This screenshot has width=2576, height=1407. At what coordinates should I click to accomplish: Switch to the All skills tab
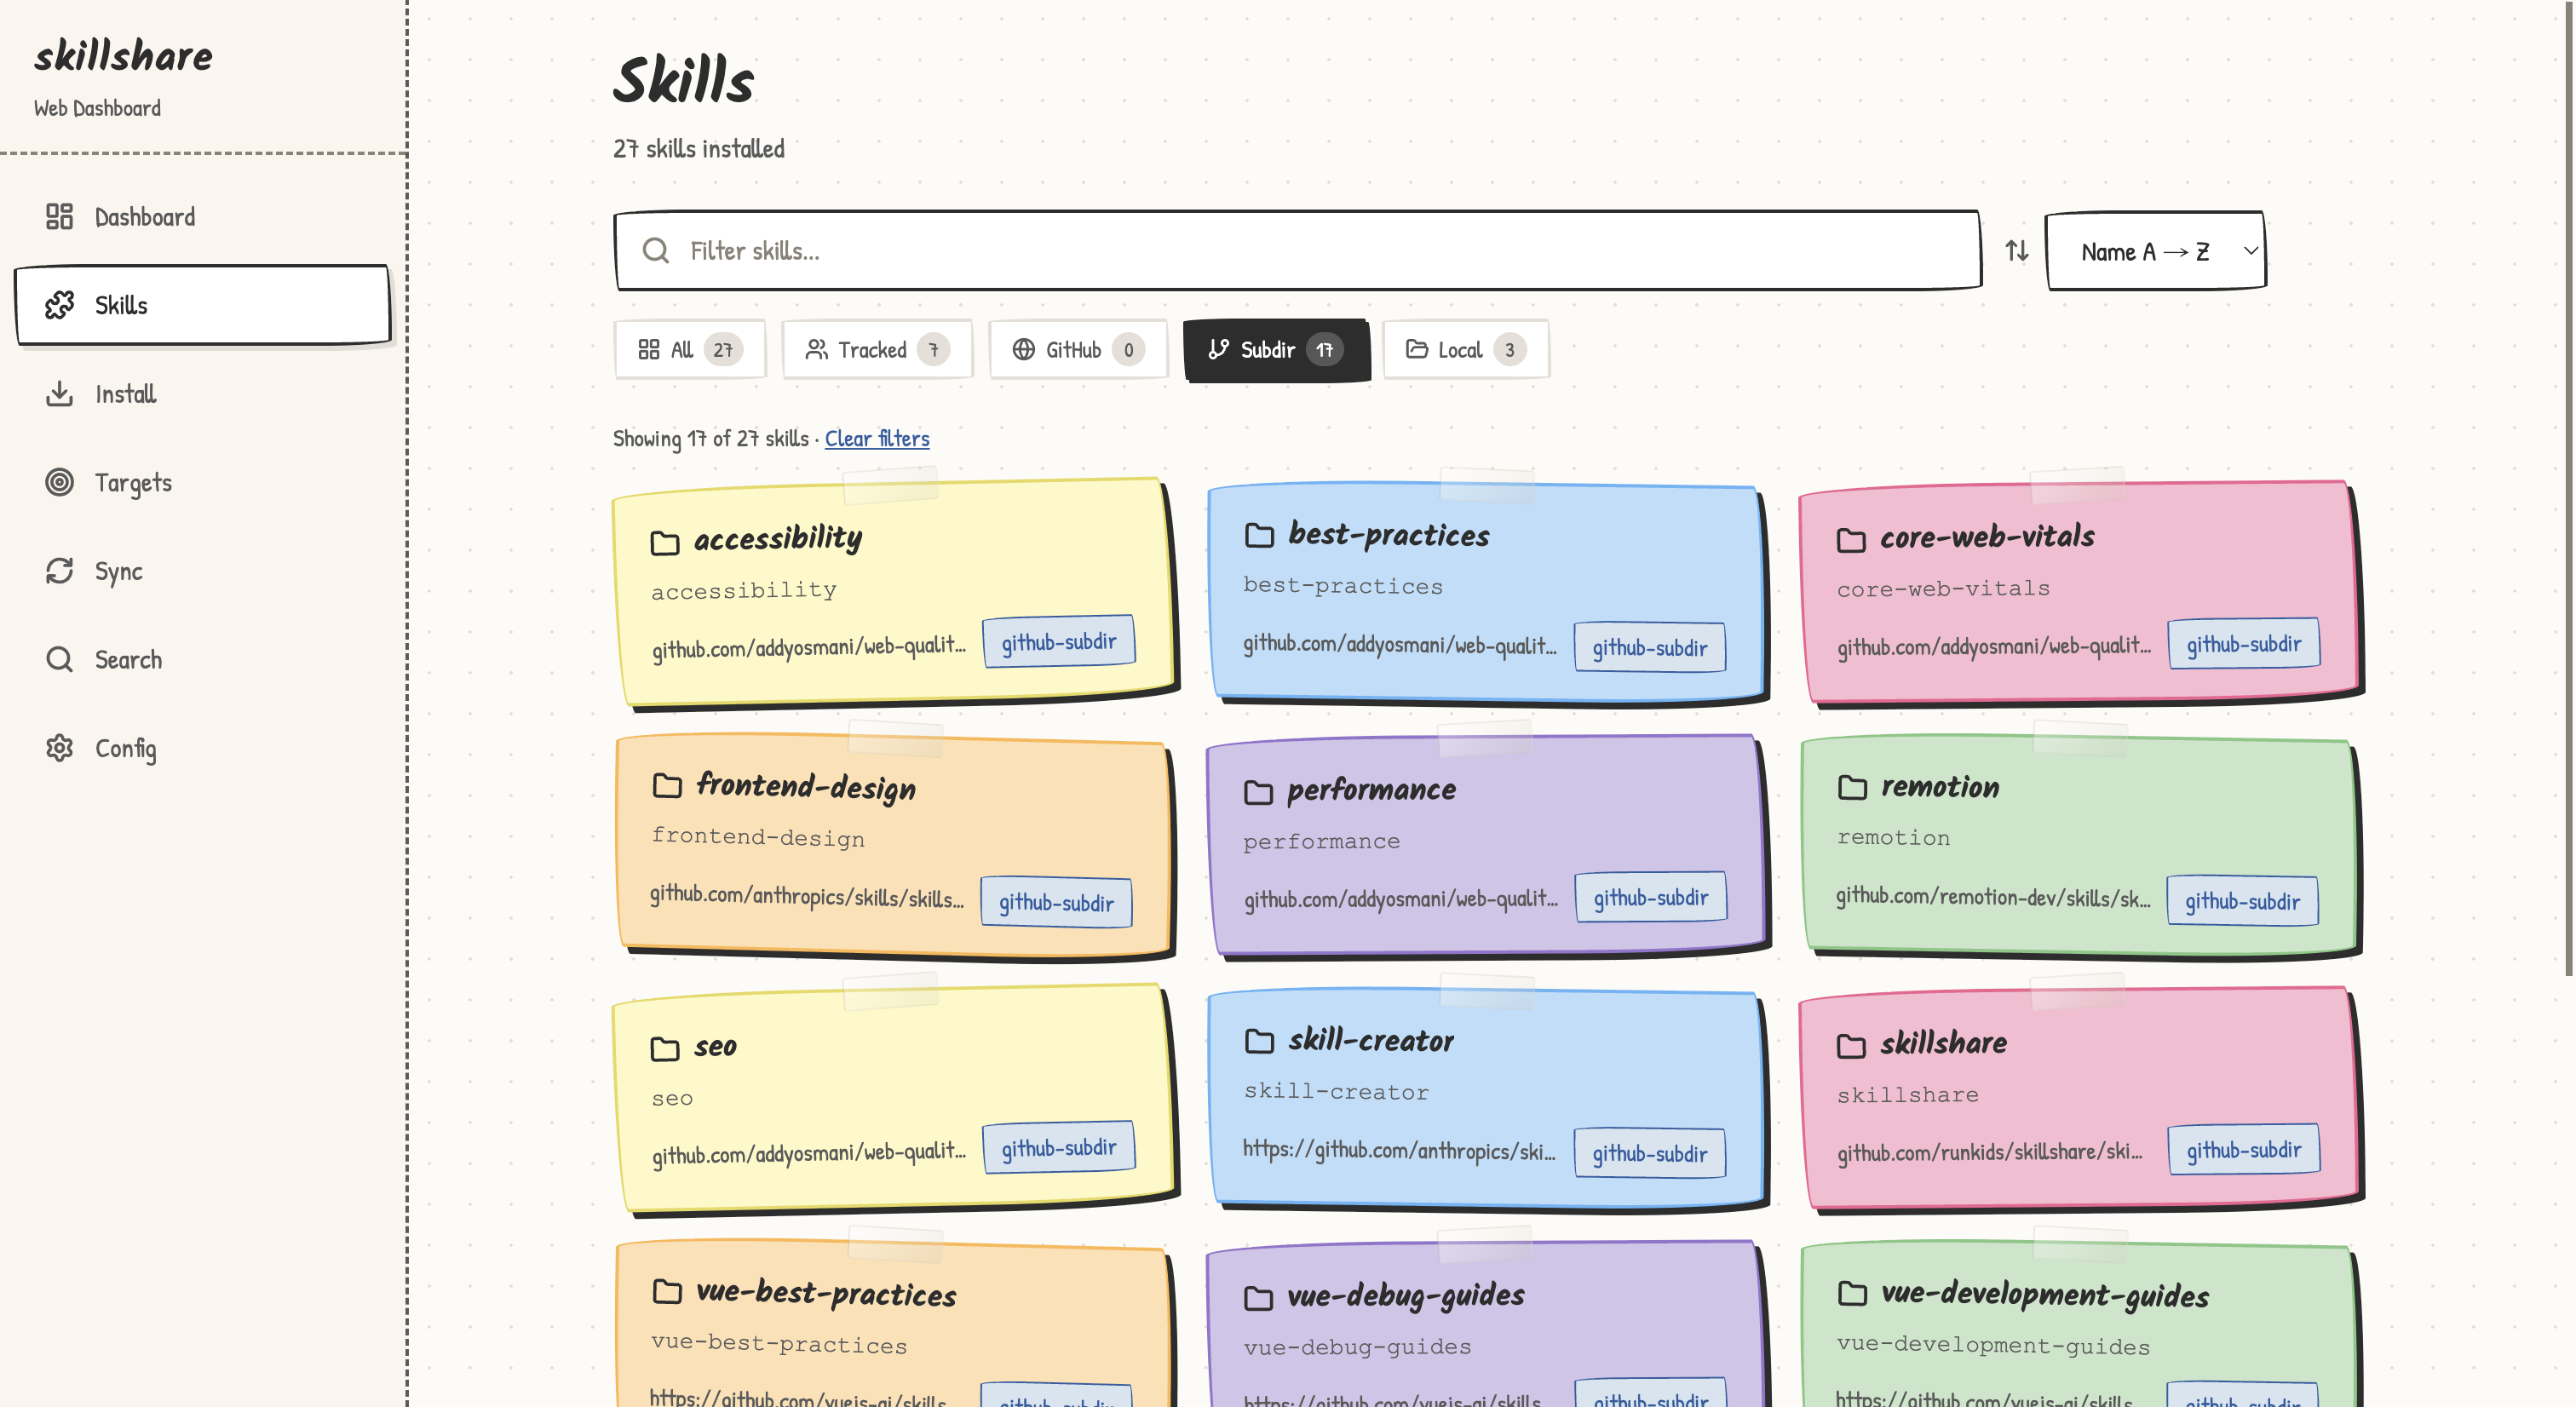tap(689, 349)
